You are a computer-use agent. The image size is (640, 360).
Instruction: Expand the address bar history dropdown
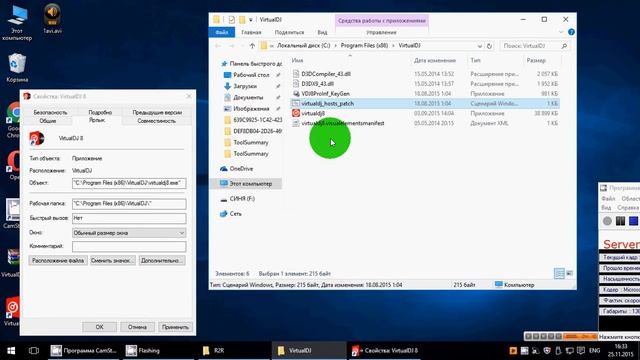pos(480,46)
